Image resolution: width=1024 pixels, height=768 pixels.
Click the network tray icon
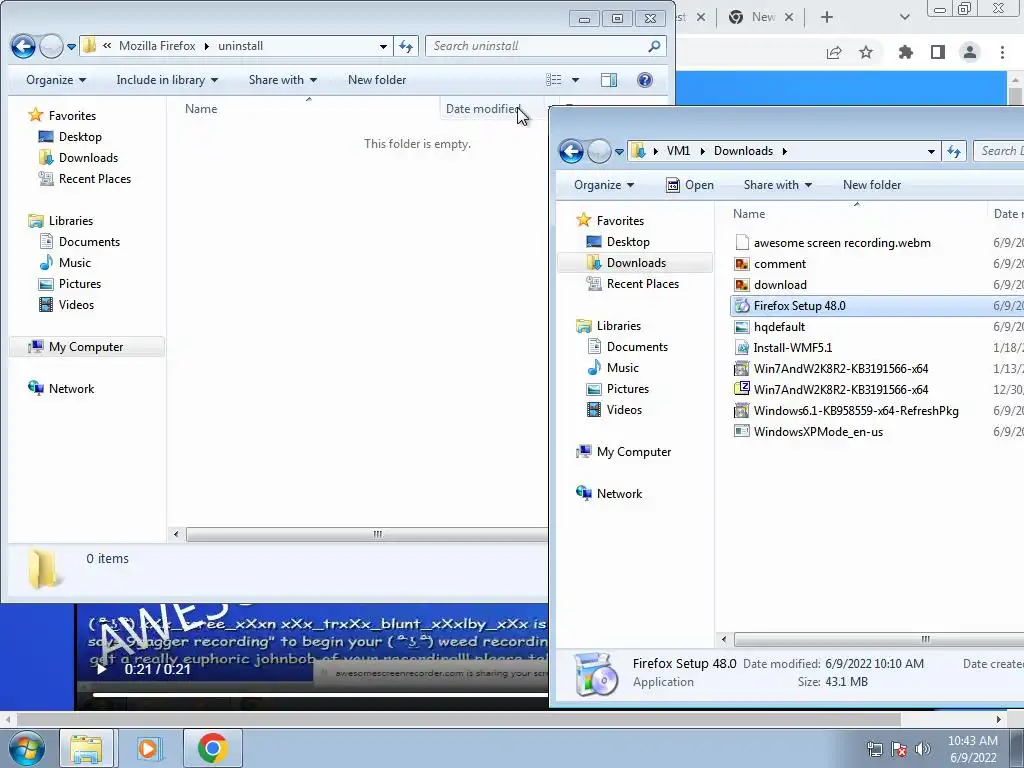pyautogui.click(x=874, y=749)
